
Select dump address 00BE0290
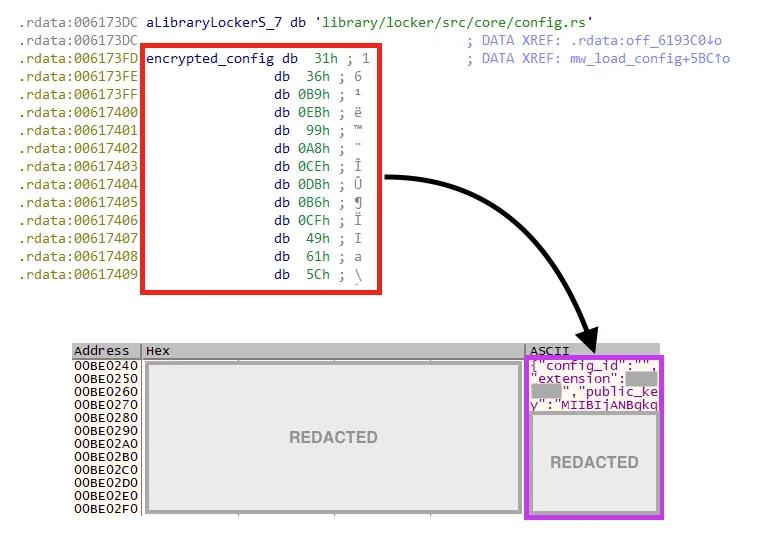pyautogui.click(x=106, y=431)
